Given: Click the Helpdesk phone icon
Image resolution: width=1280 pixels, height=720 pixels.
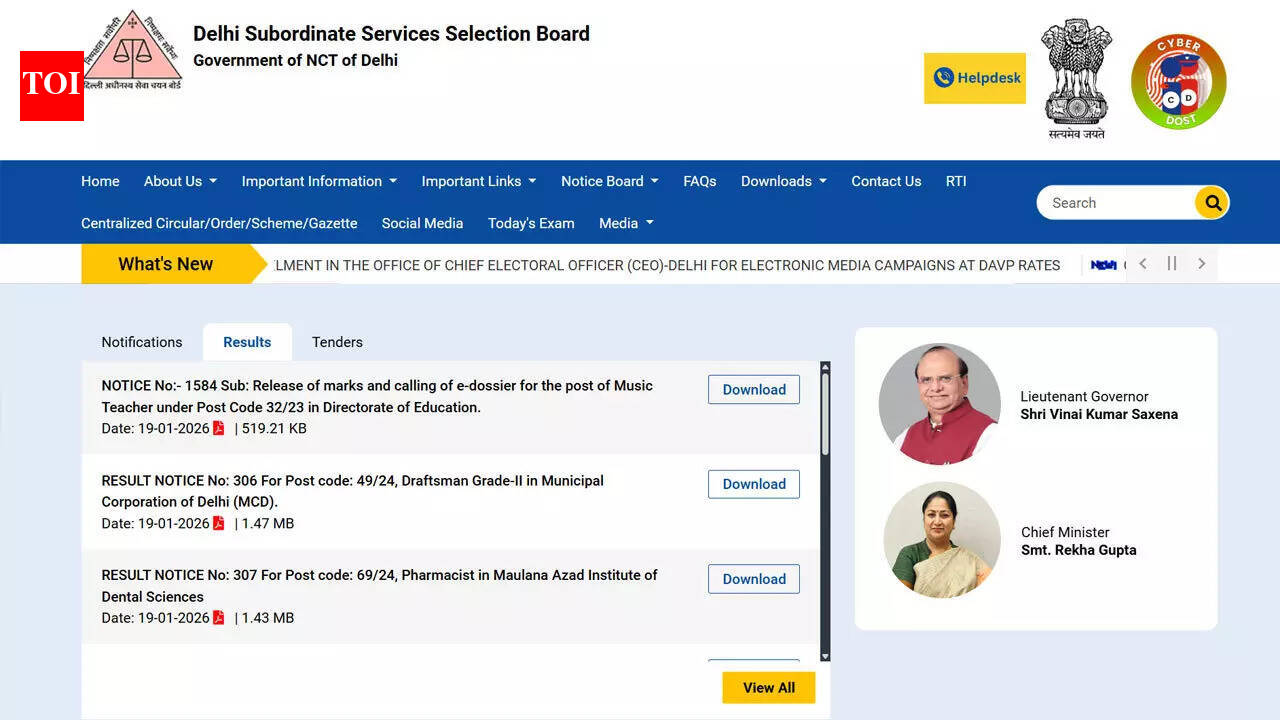Looking at the screenshot, I should (x=943, y=77).
